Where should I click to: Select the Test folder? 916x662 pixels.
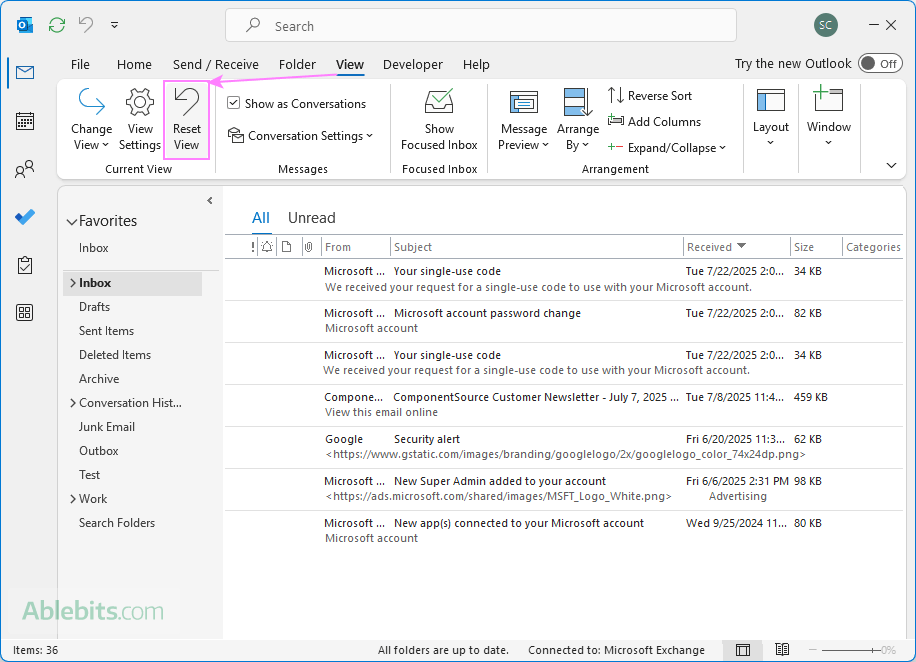pyautogui.click(x=89, y=475)
